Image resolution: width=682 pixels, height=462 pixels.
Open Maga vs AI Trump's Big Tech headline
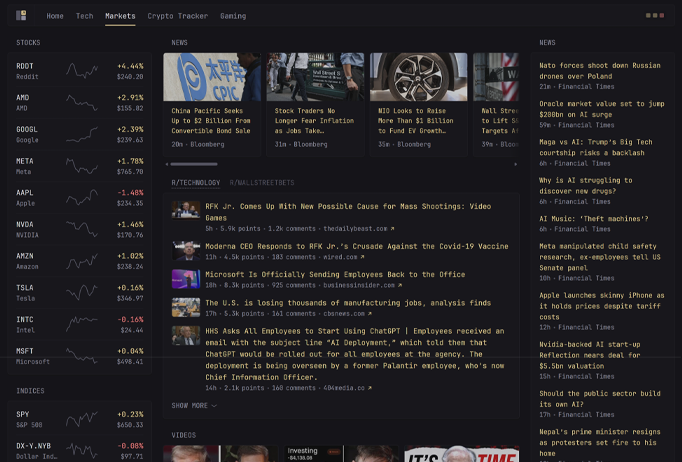point(596,147)
